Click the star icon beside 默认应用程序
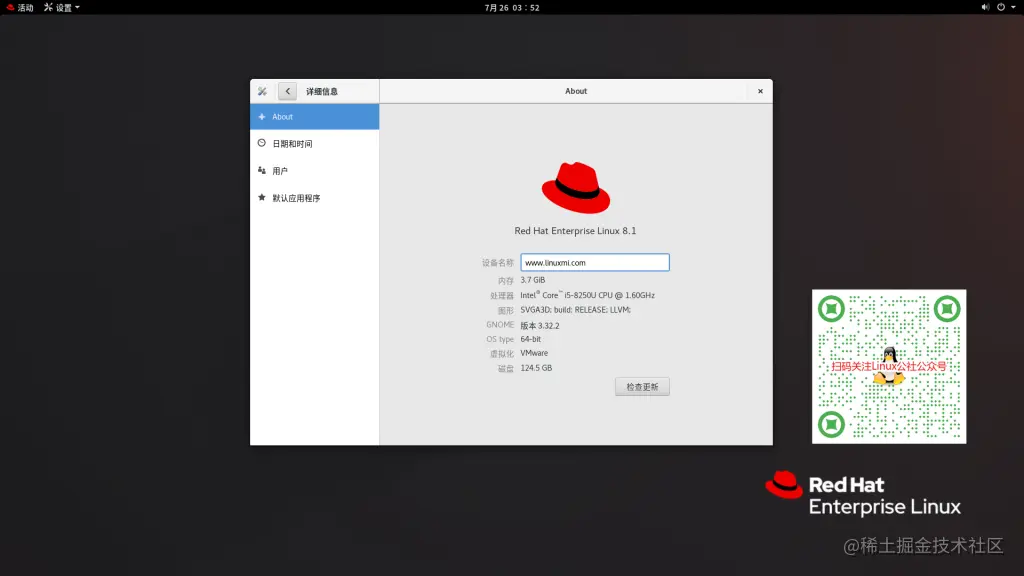 262,197
